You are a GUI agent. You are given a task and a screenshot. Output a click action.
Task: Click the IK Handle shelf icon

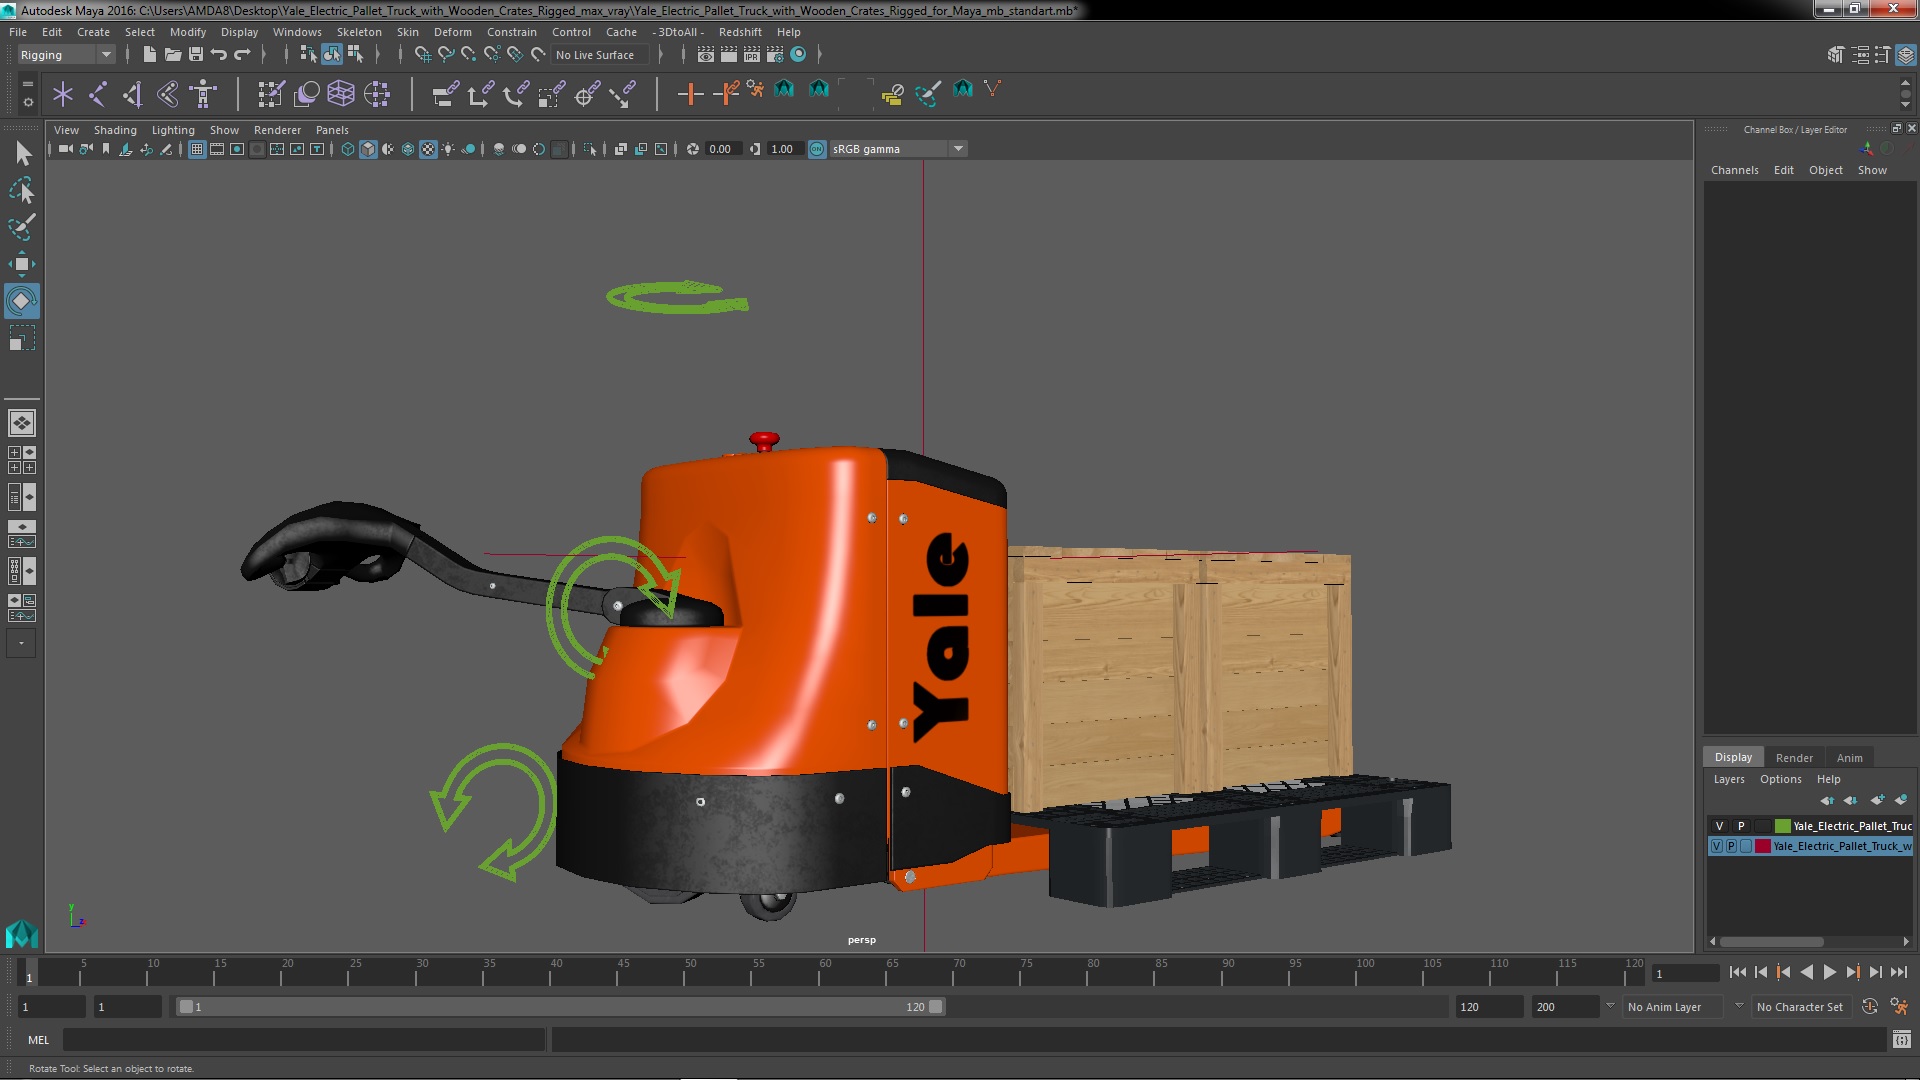133,94
